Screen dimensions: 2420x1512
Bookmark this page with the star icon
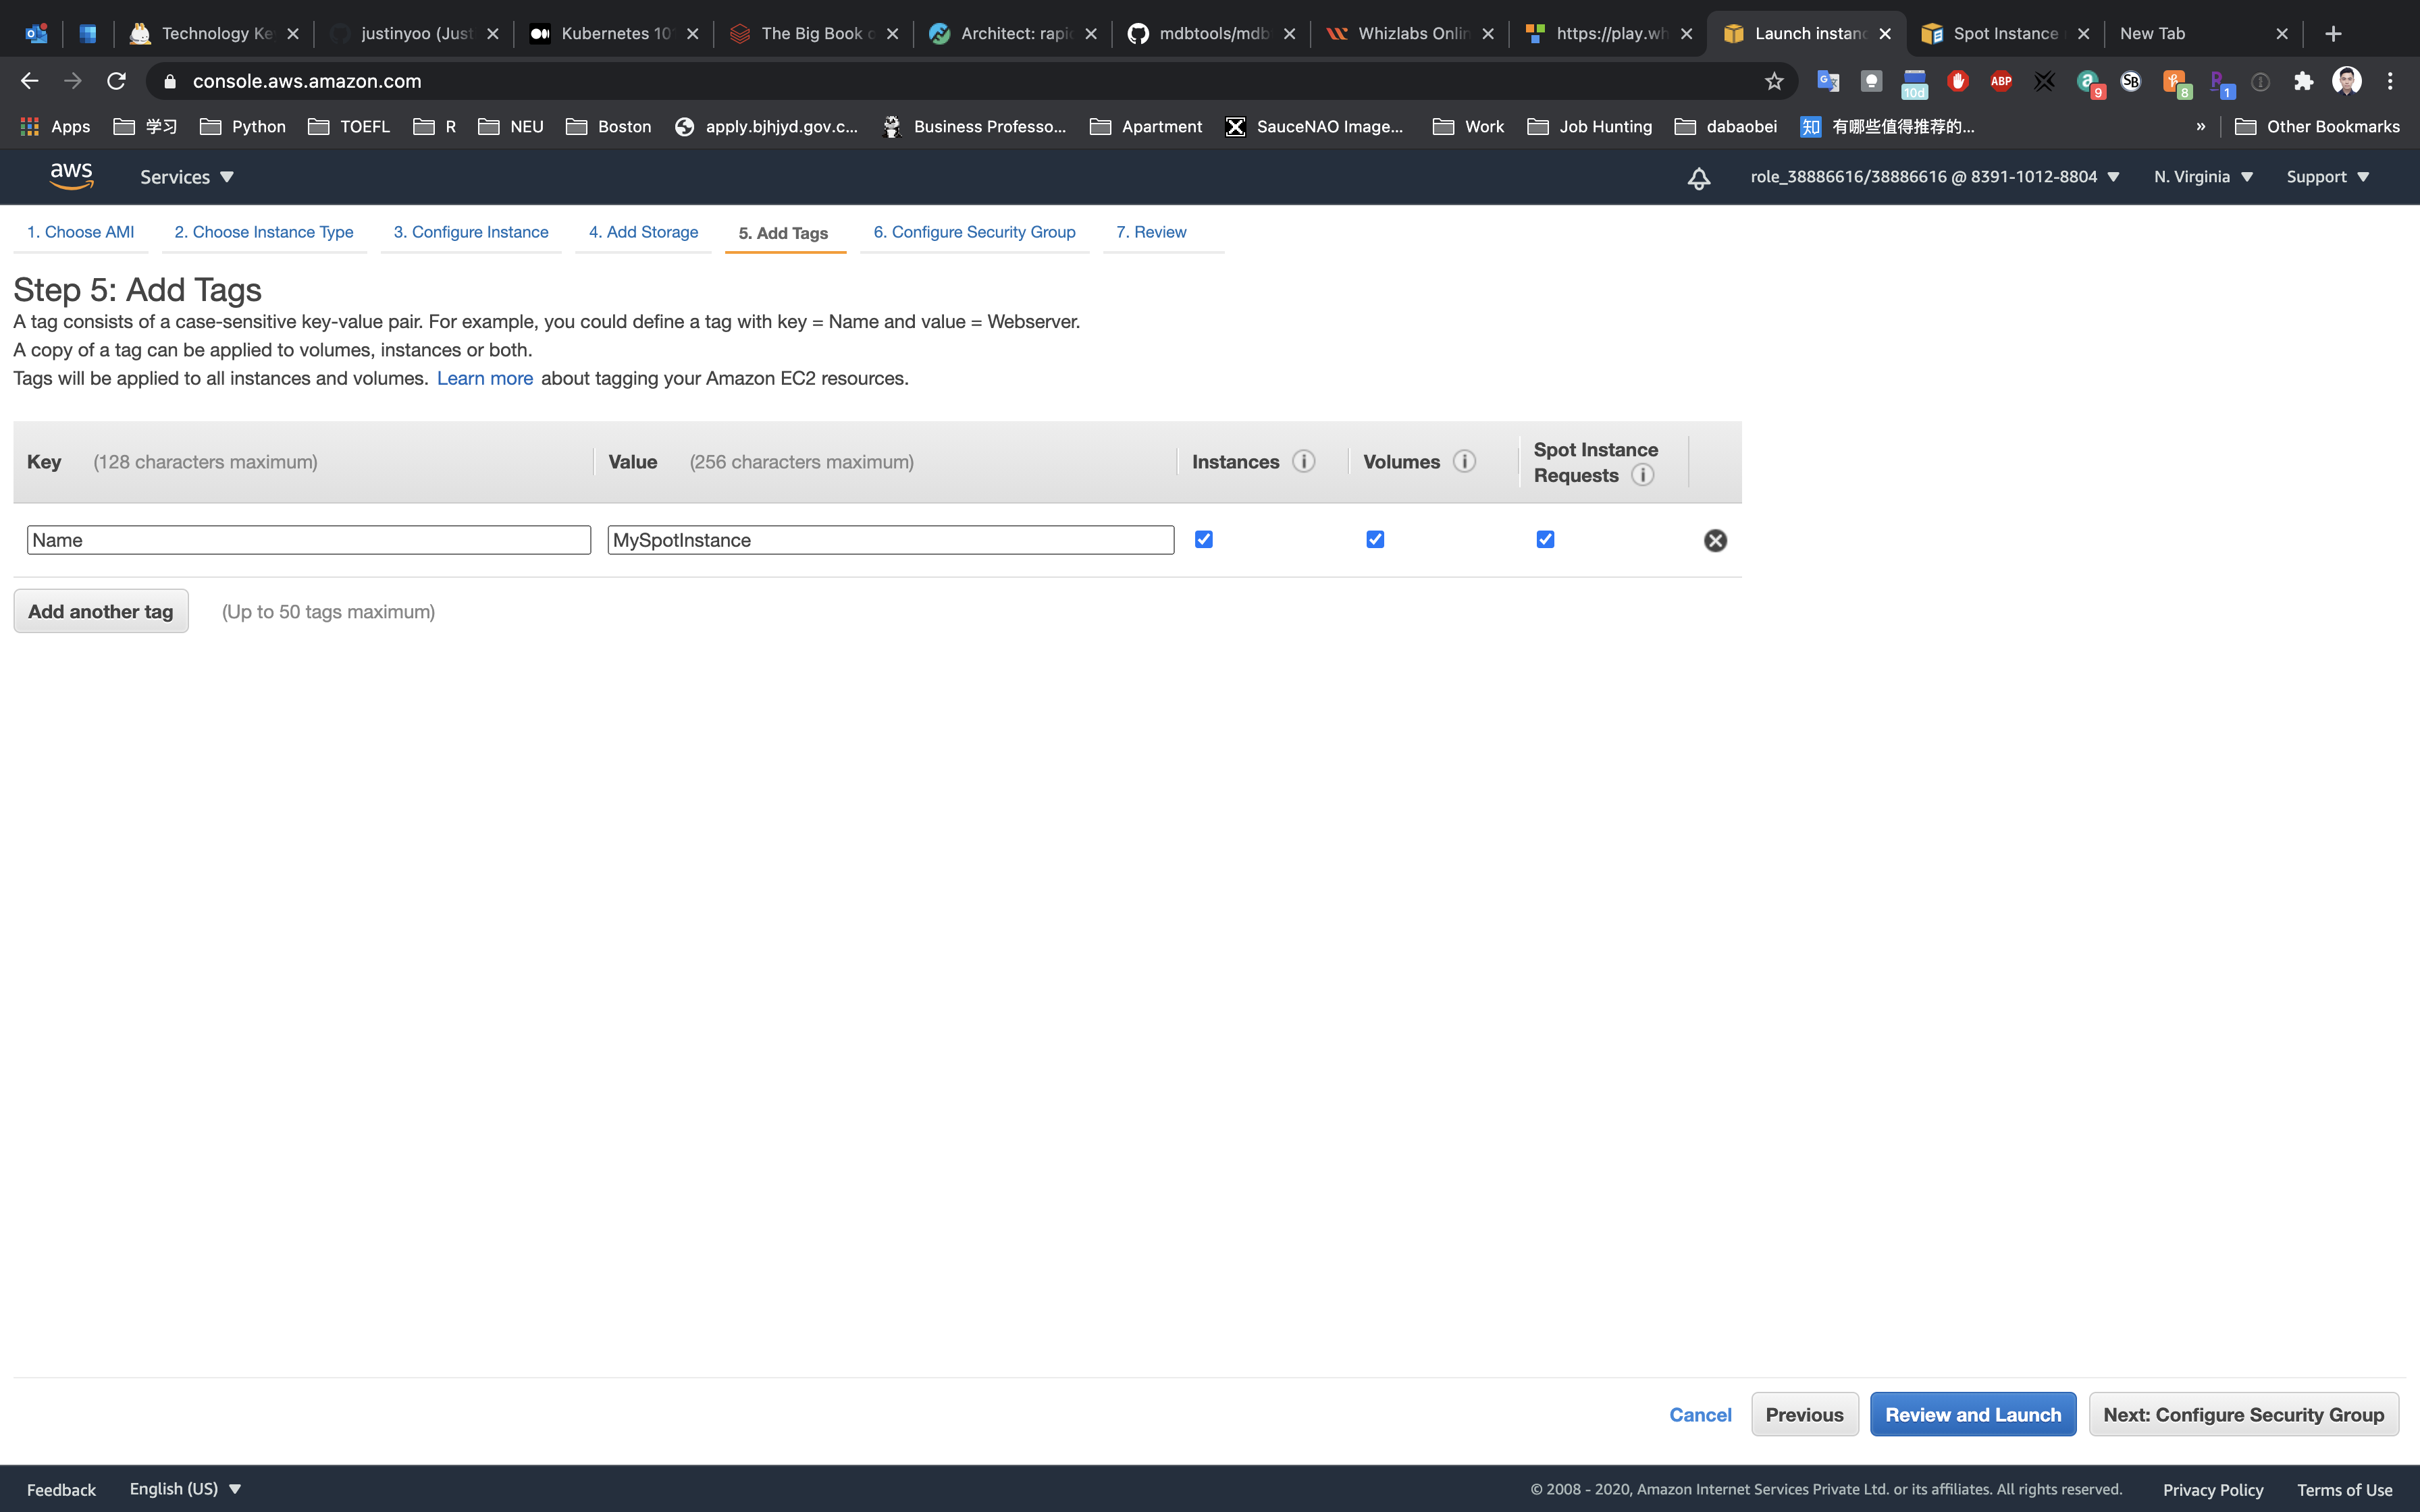point(1774,81)
